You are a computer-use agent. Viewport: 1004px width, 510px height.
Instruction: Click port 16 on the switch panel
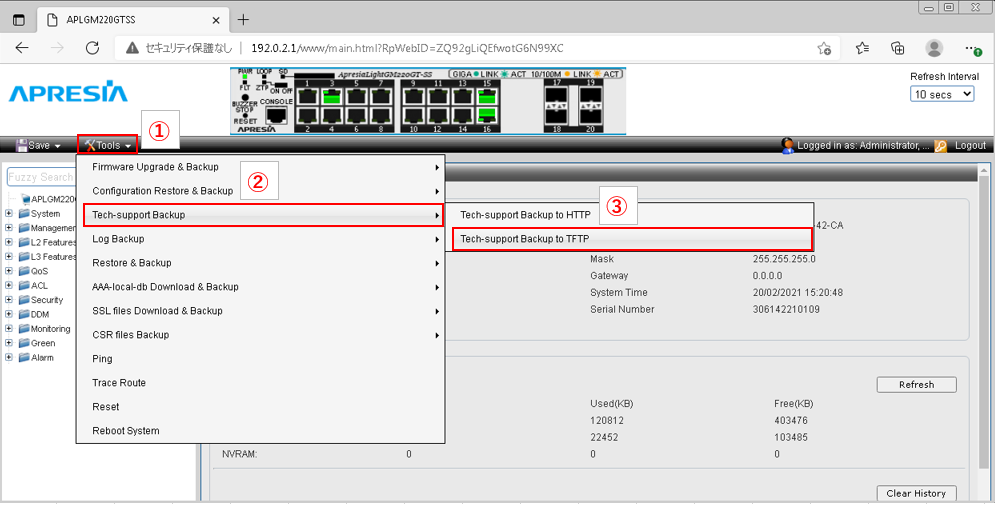(x=487, y=115)
